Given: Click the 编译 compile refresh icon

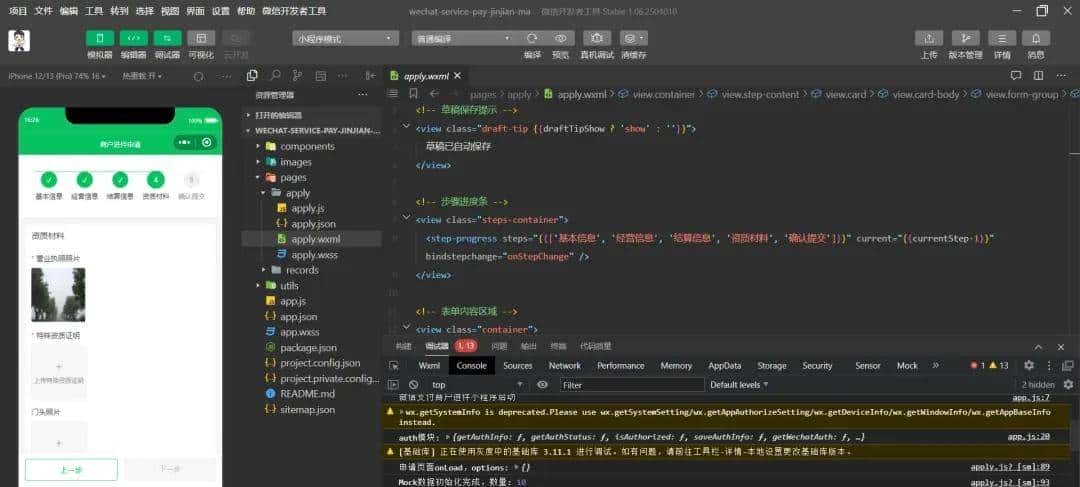Looking at the screenshot, I should pyautogui.click(x=532, y=39).
